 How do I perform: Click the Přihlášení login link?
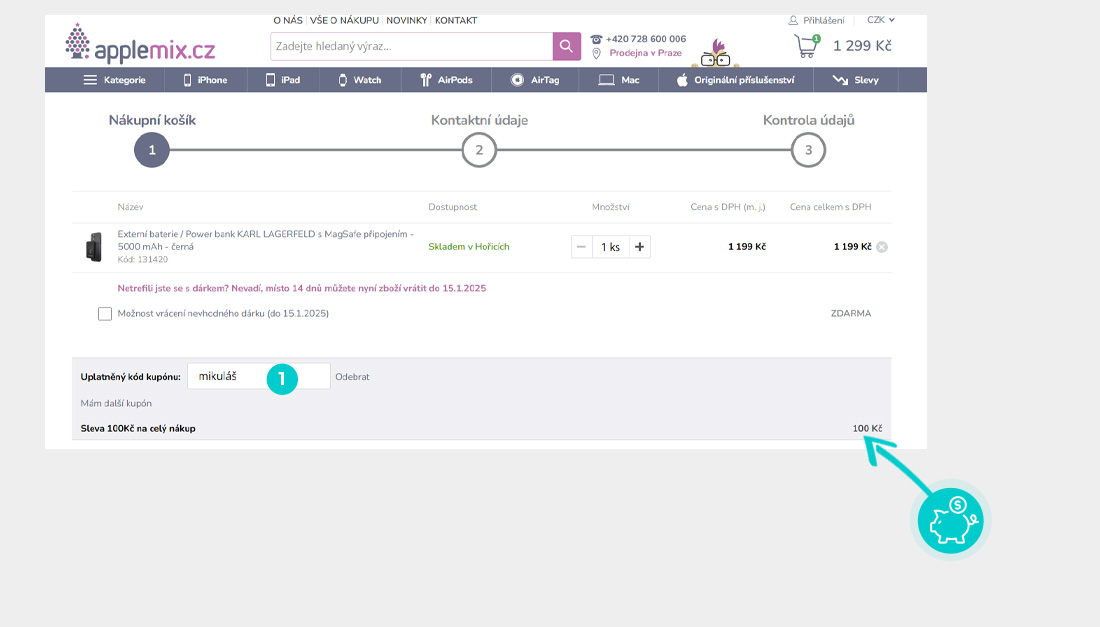[824, 20]
